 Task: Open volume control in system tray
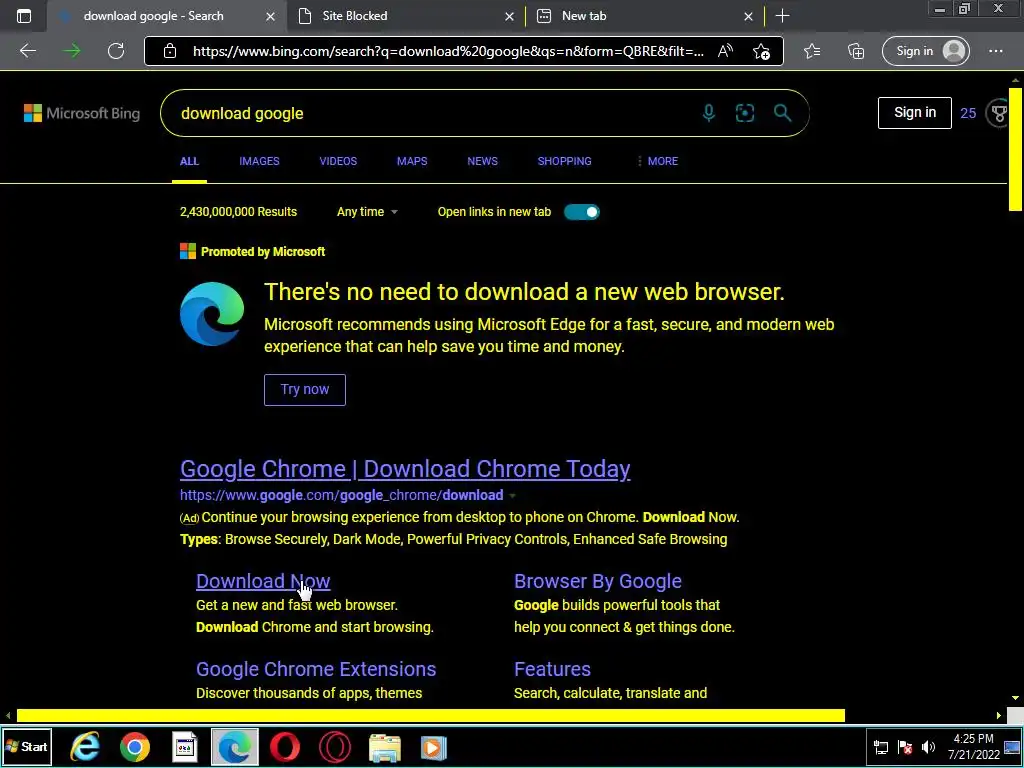[x=928, y=747]
